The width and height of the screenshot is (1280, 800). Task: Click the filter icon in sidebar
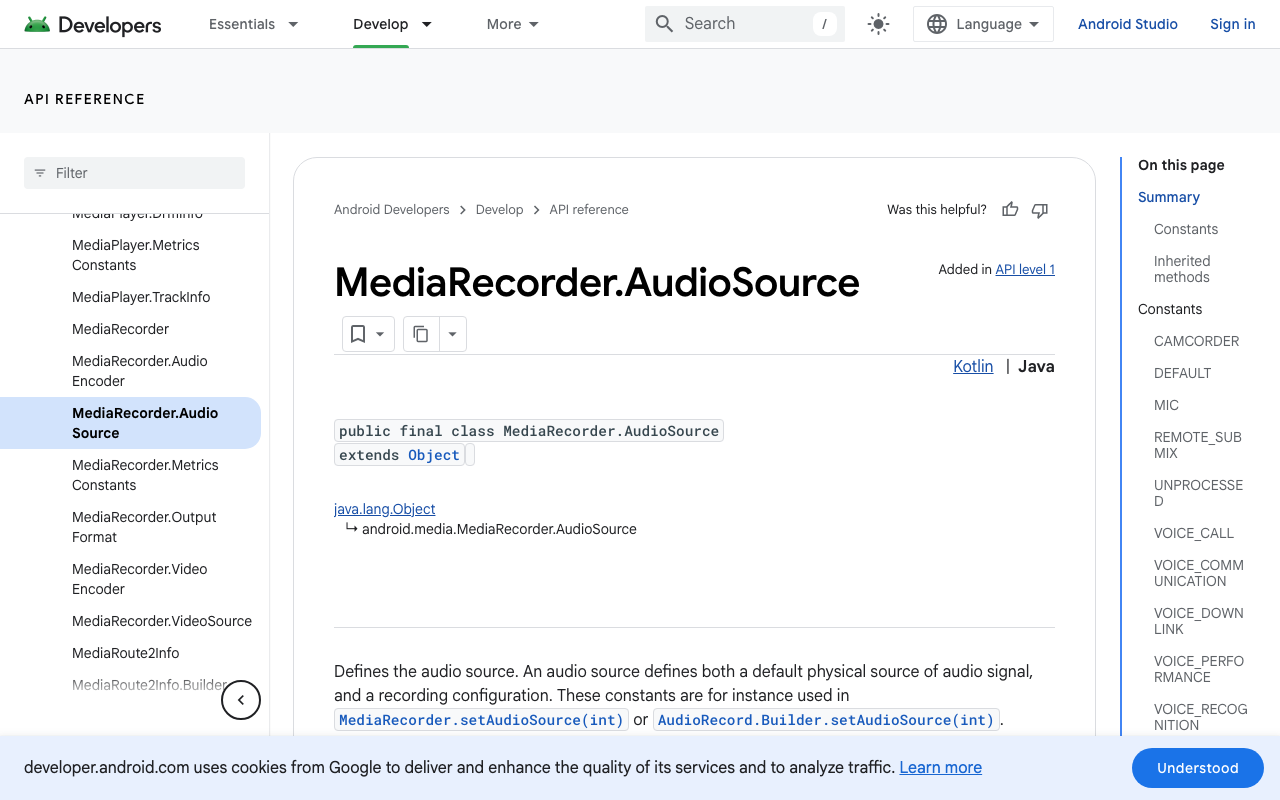[40, 173]
